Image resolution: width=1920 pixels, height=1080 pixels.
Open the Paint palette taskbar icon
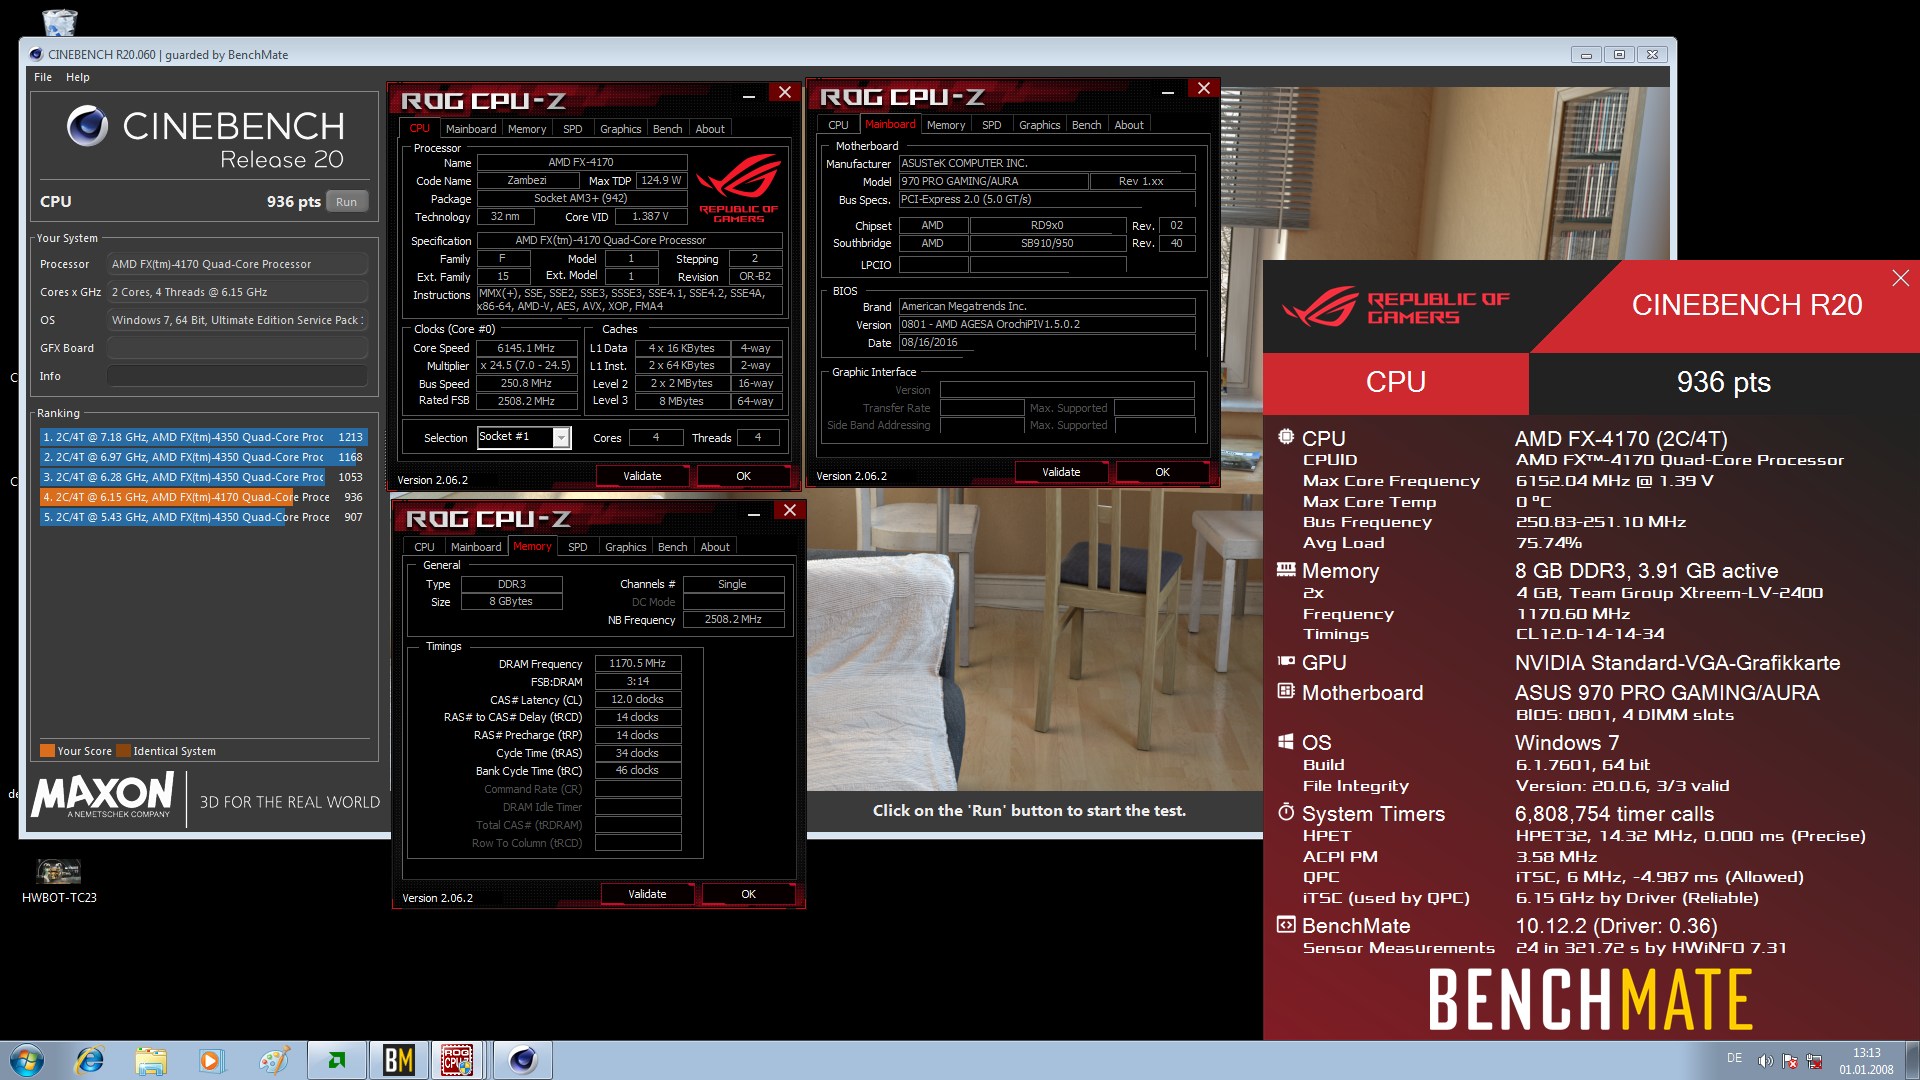[274, 1060]
